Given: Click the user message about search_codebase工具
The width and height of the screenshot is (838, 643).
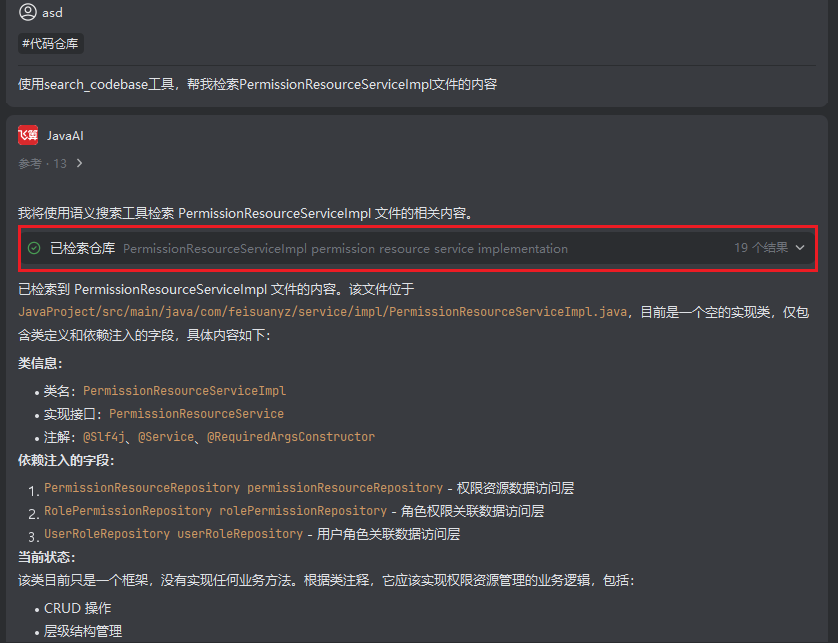Looking at the screenshot, I should coord(257,84).
